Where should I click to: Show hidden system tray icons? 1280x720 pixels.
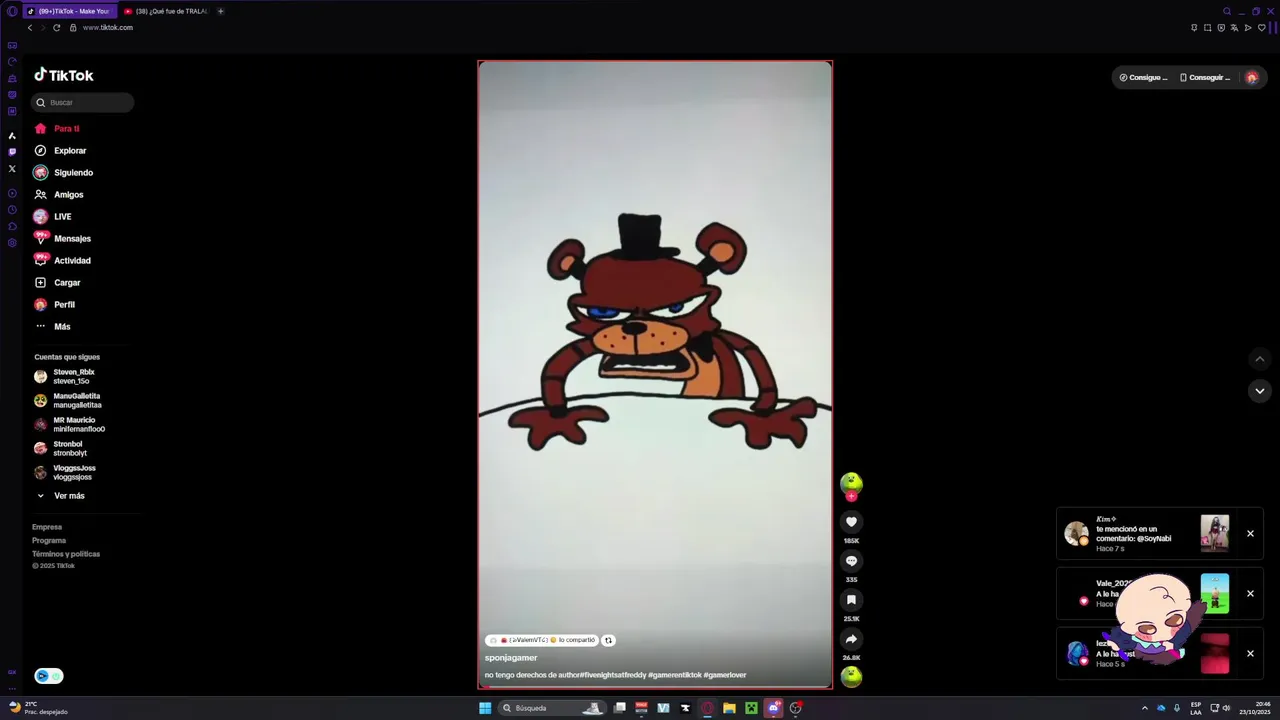[1145, 708]
